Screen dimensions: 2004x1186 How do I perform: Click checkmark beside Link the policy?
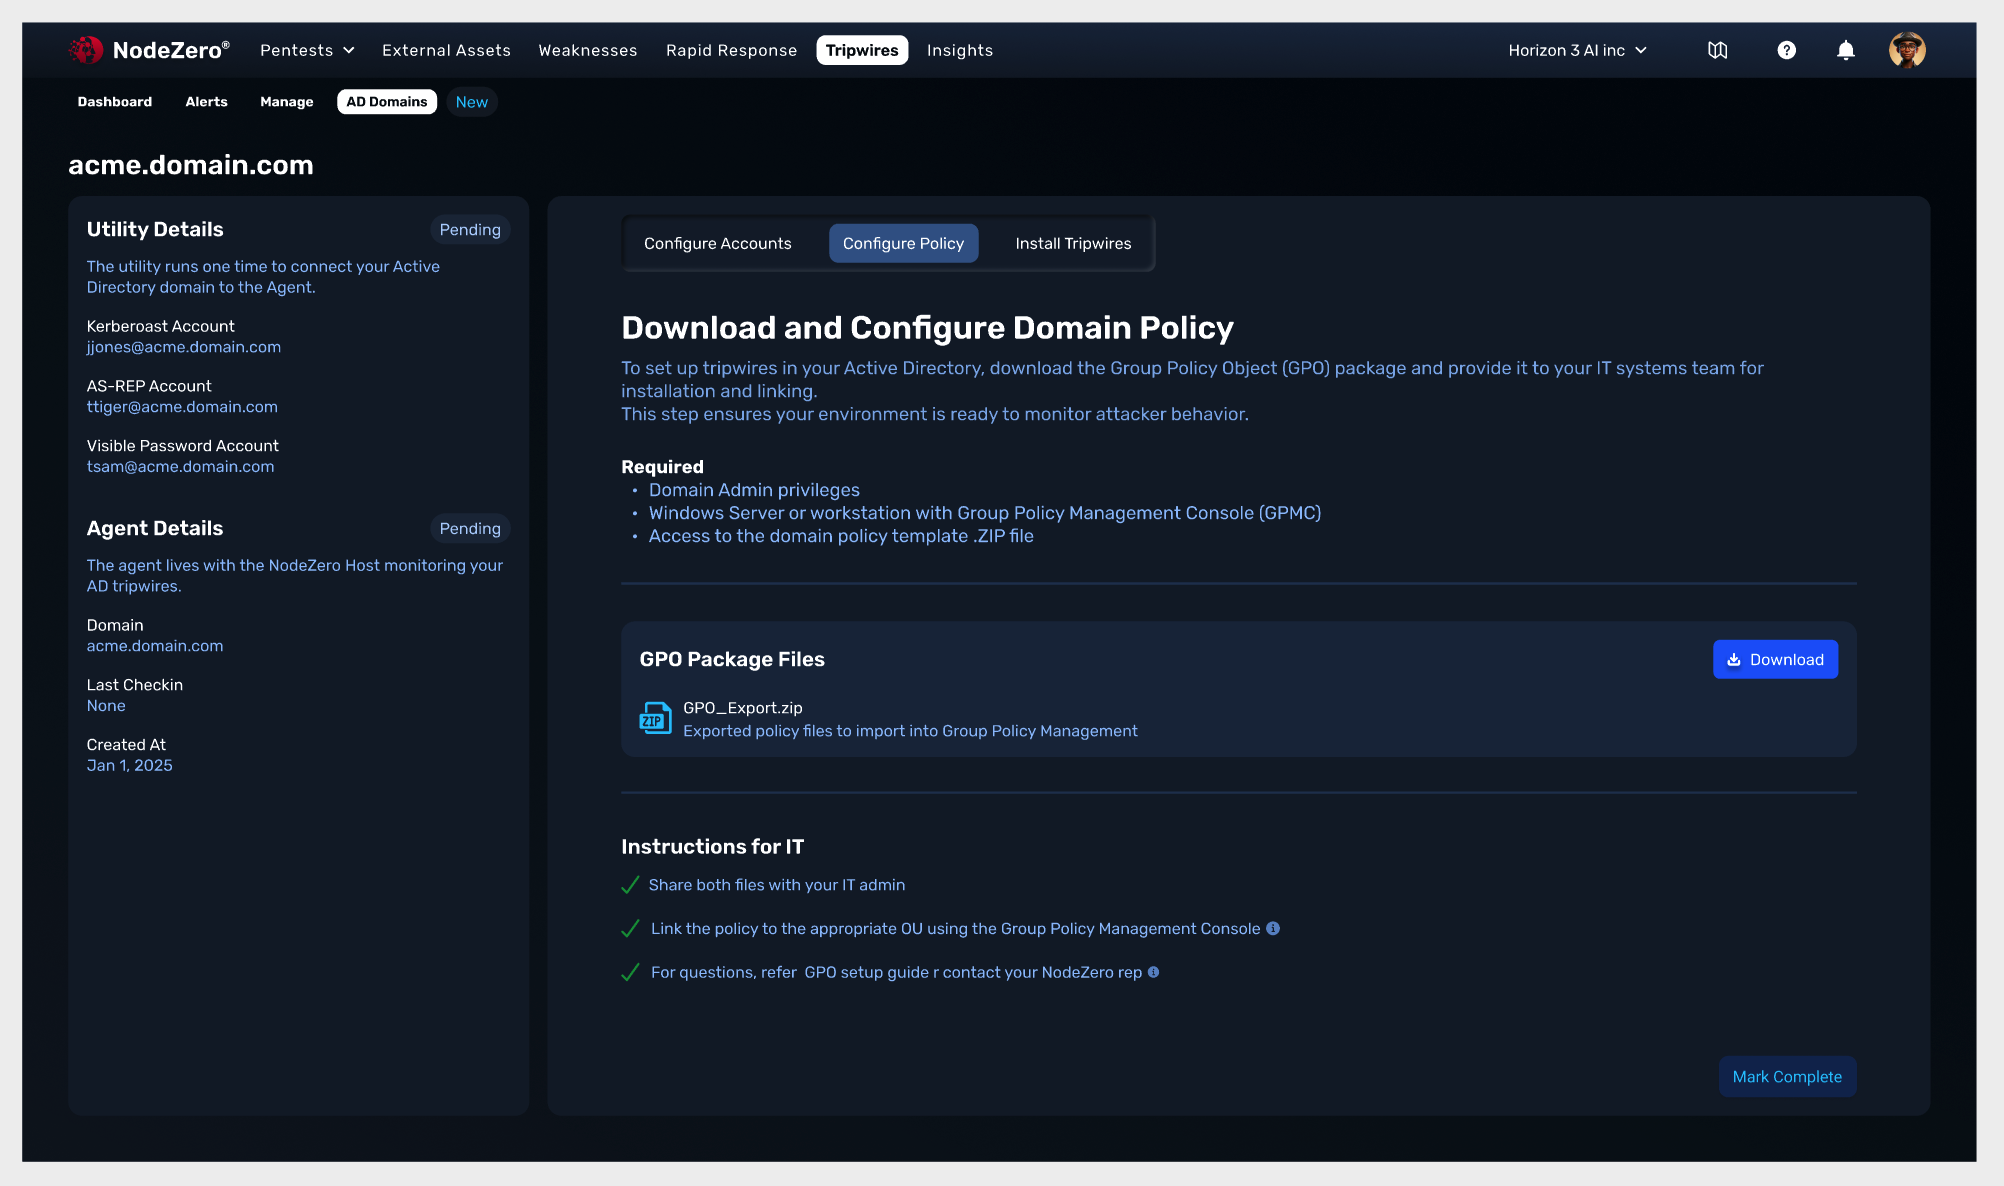(x=630, y=929)
